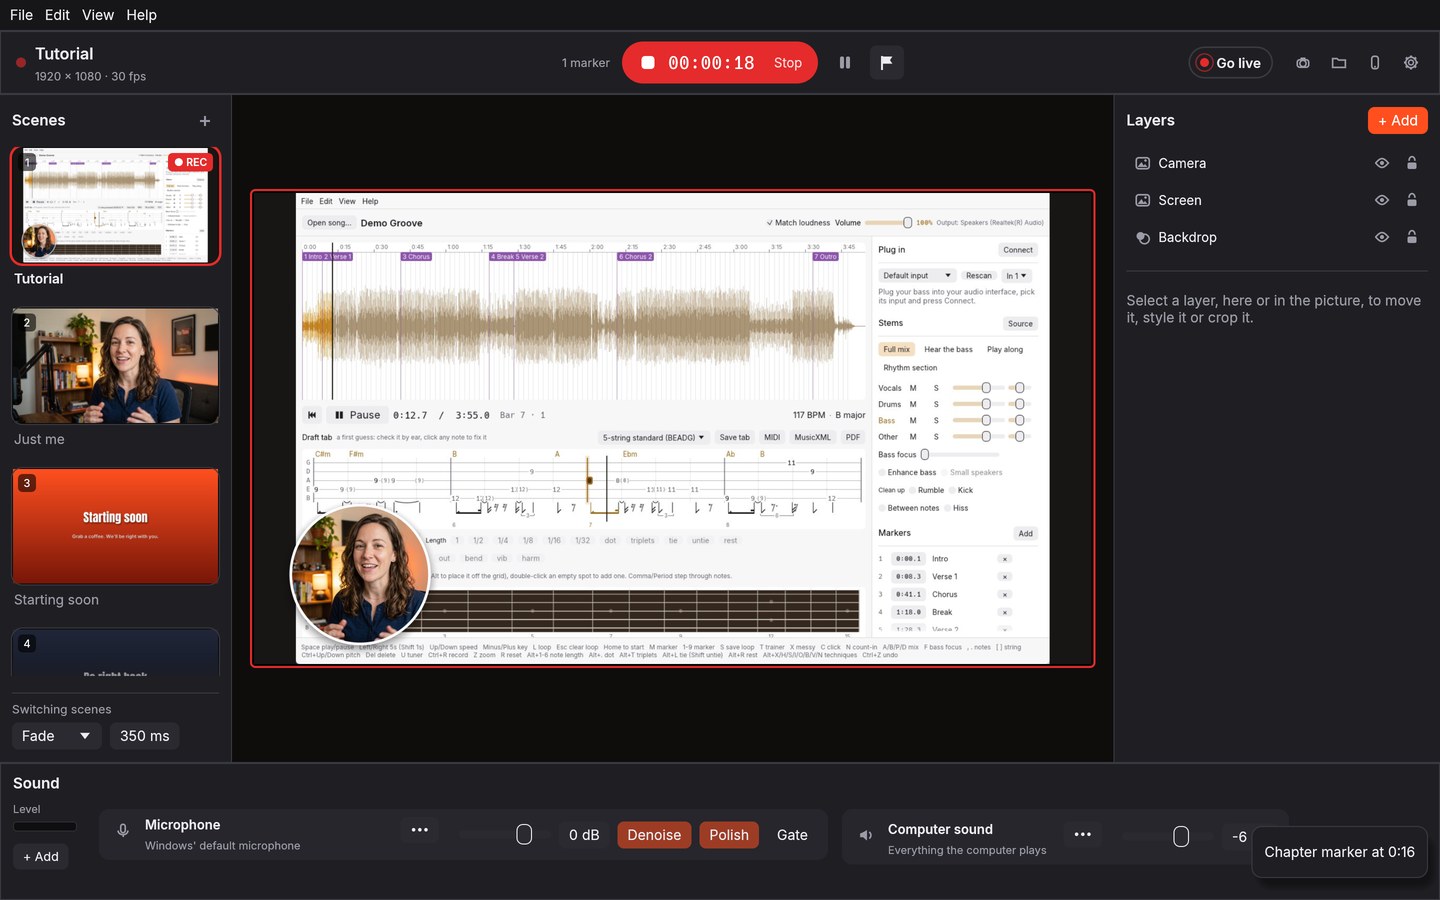Toggle Polish on microphone
Viewport: 1440px width, 900px height.
tap(729, 835)
